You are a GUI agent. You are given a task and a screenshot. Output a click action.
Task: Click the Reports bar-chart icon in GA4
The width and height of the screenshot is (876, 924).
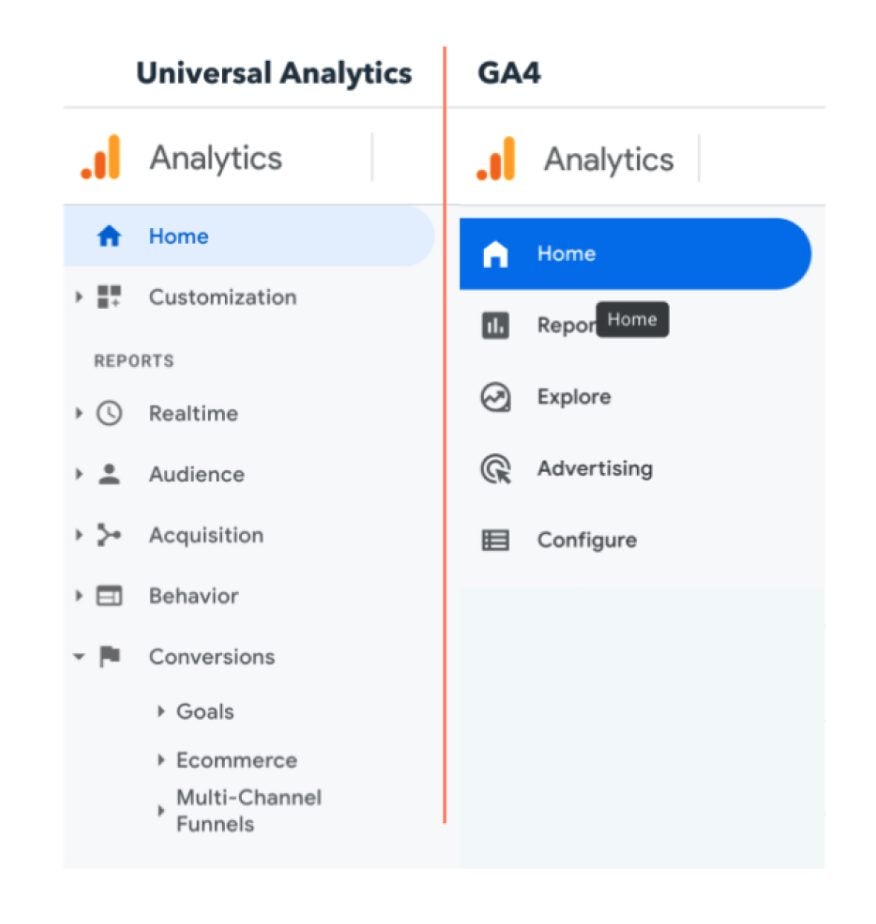[496, 324]
